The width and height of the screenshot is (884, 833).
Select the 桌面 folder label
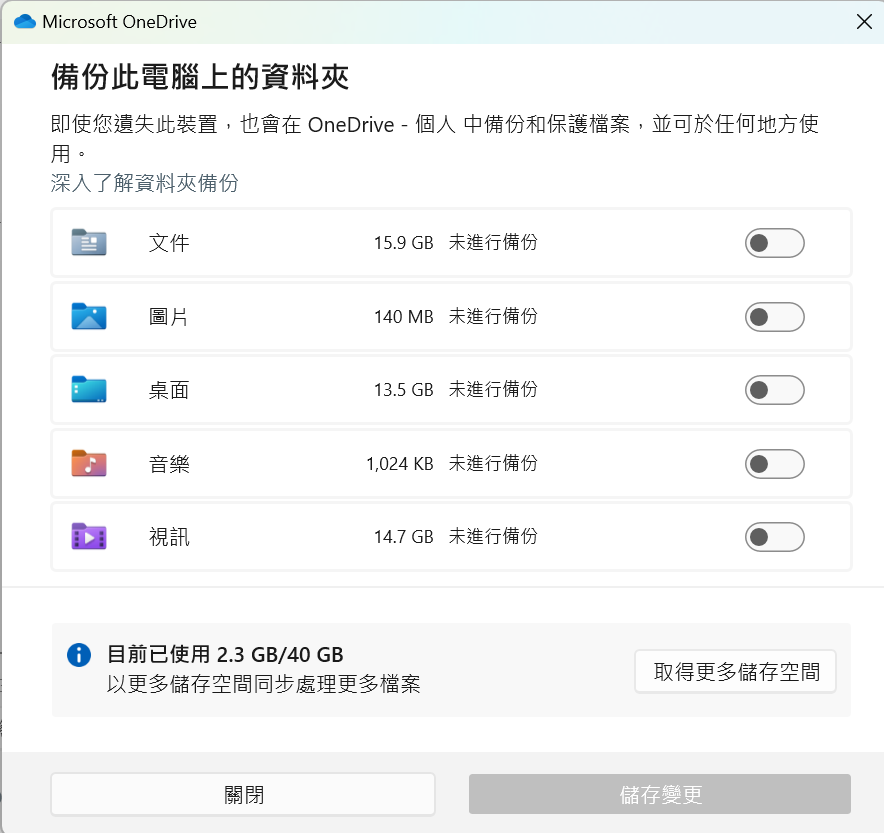169,390
